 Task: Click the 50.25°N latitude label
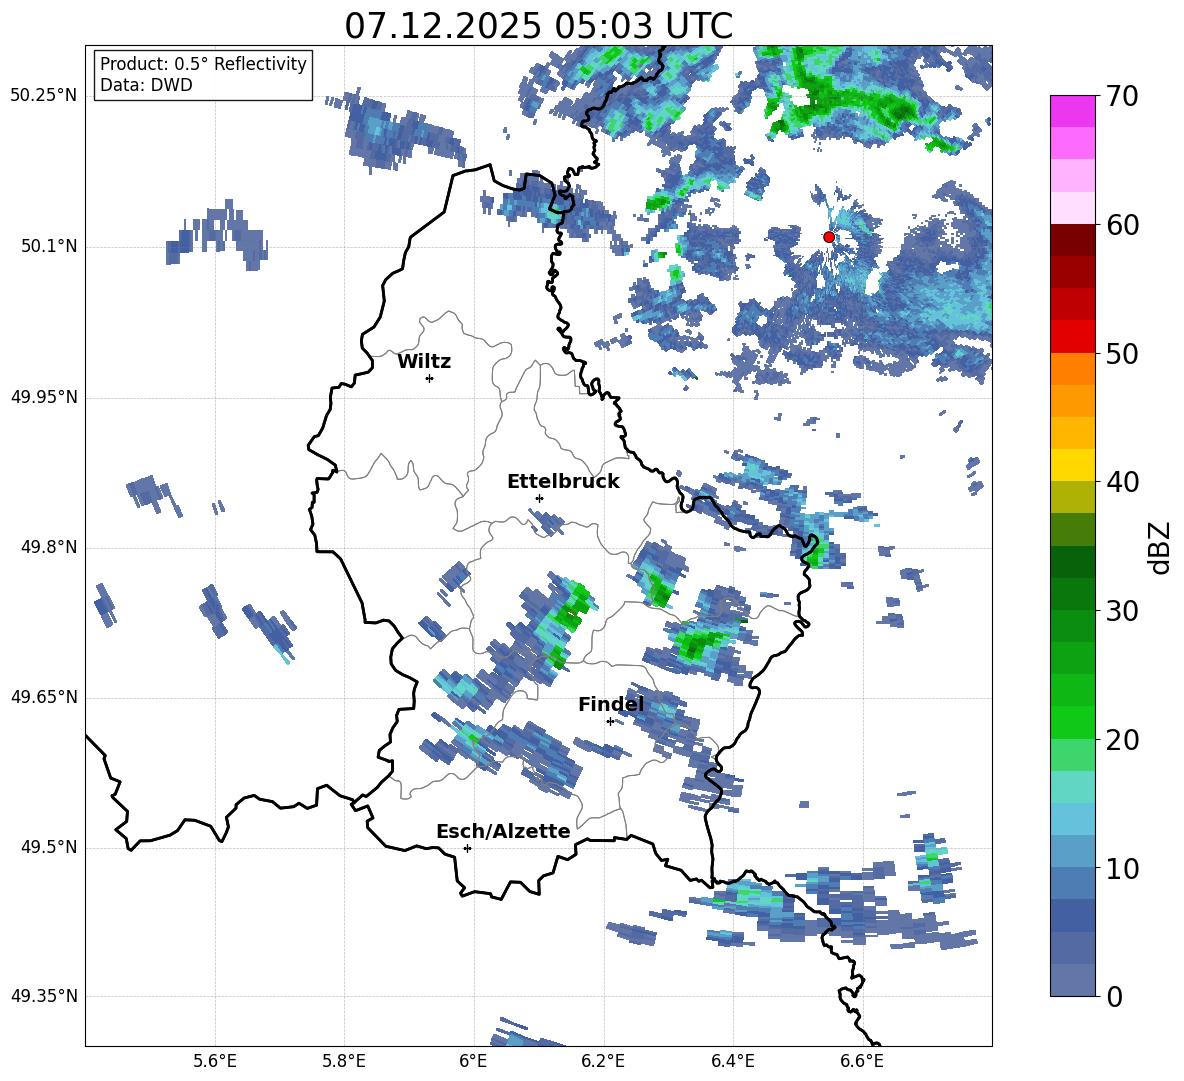tap(44, 96)
